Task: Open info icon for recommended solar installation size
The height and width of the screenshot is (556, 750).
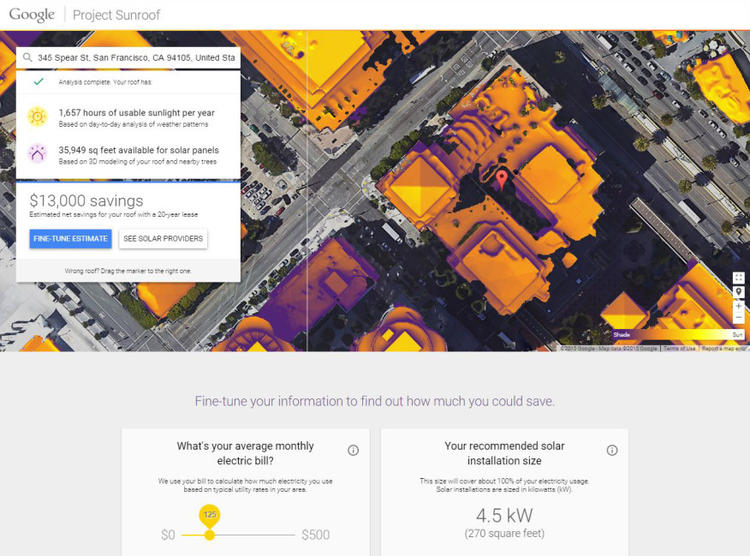Action: (x=612, y=451)
